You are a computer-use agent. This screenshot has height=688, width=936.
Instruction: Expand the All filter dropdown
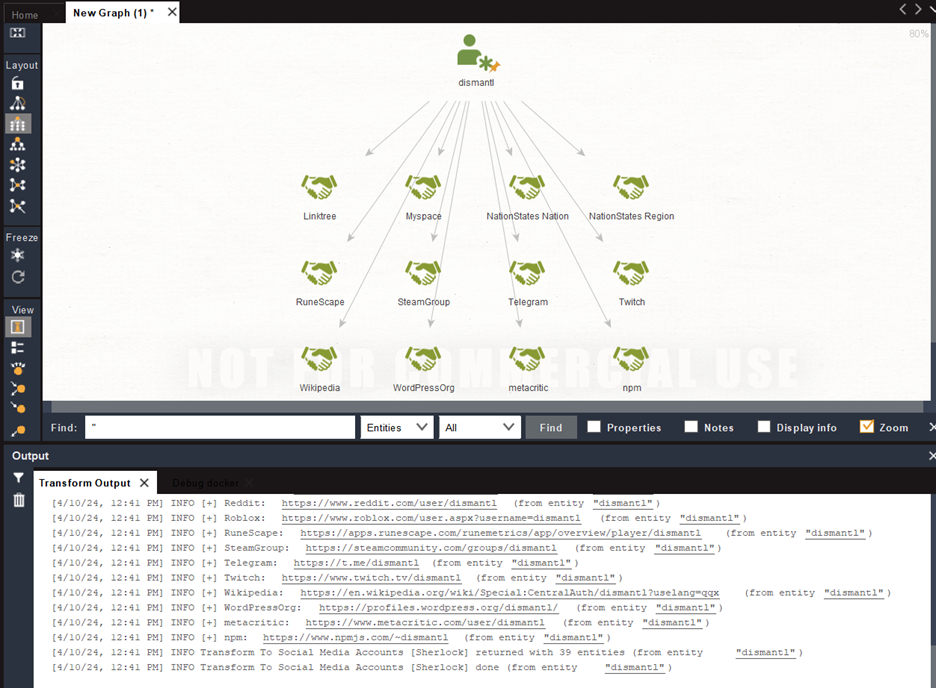(479, 427)
